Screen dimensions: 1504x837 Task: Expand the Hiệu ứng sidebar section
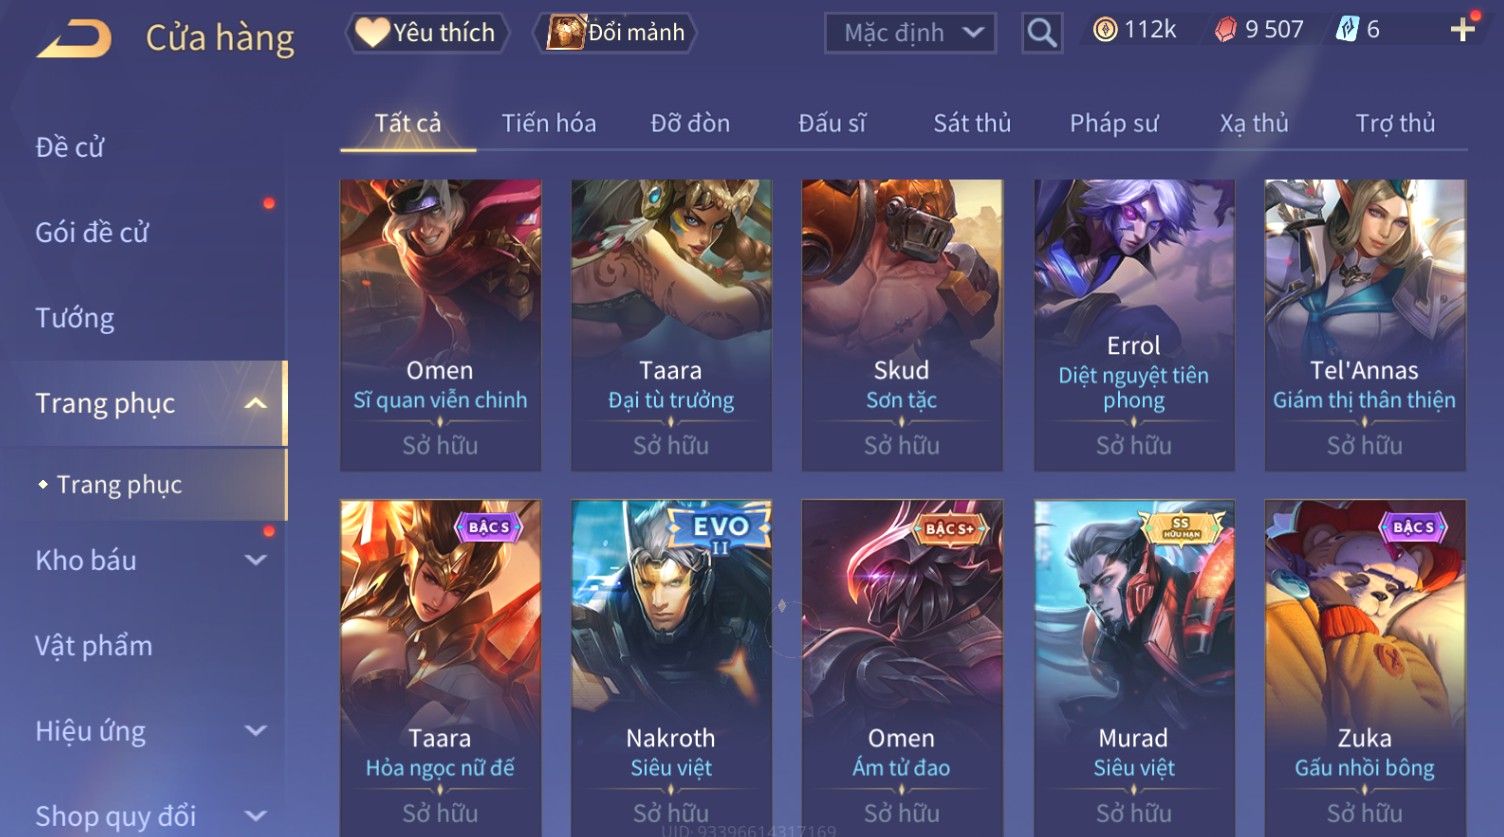(x=256, y=731)
